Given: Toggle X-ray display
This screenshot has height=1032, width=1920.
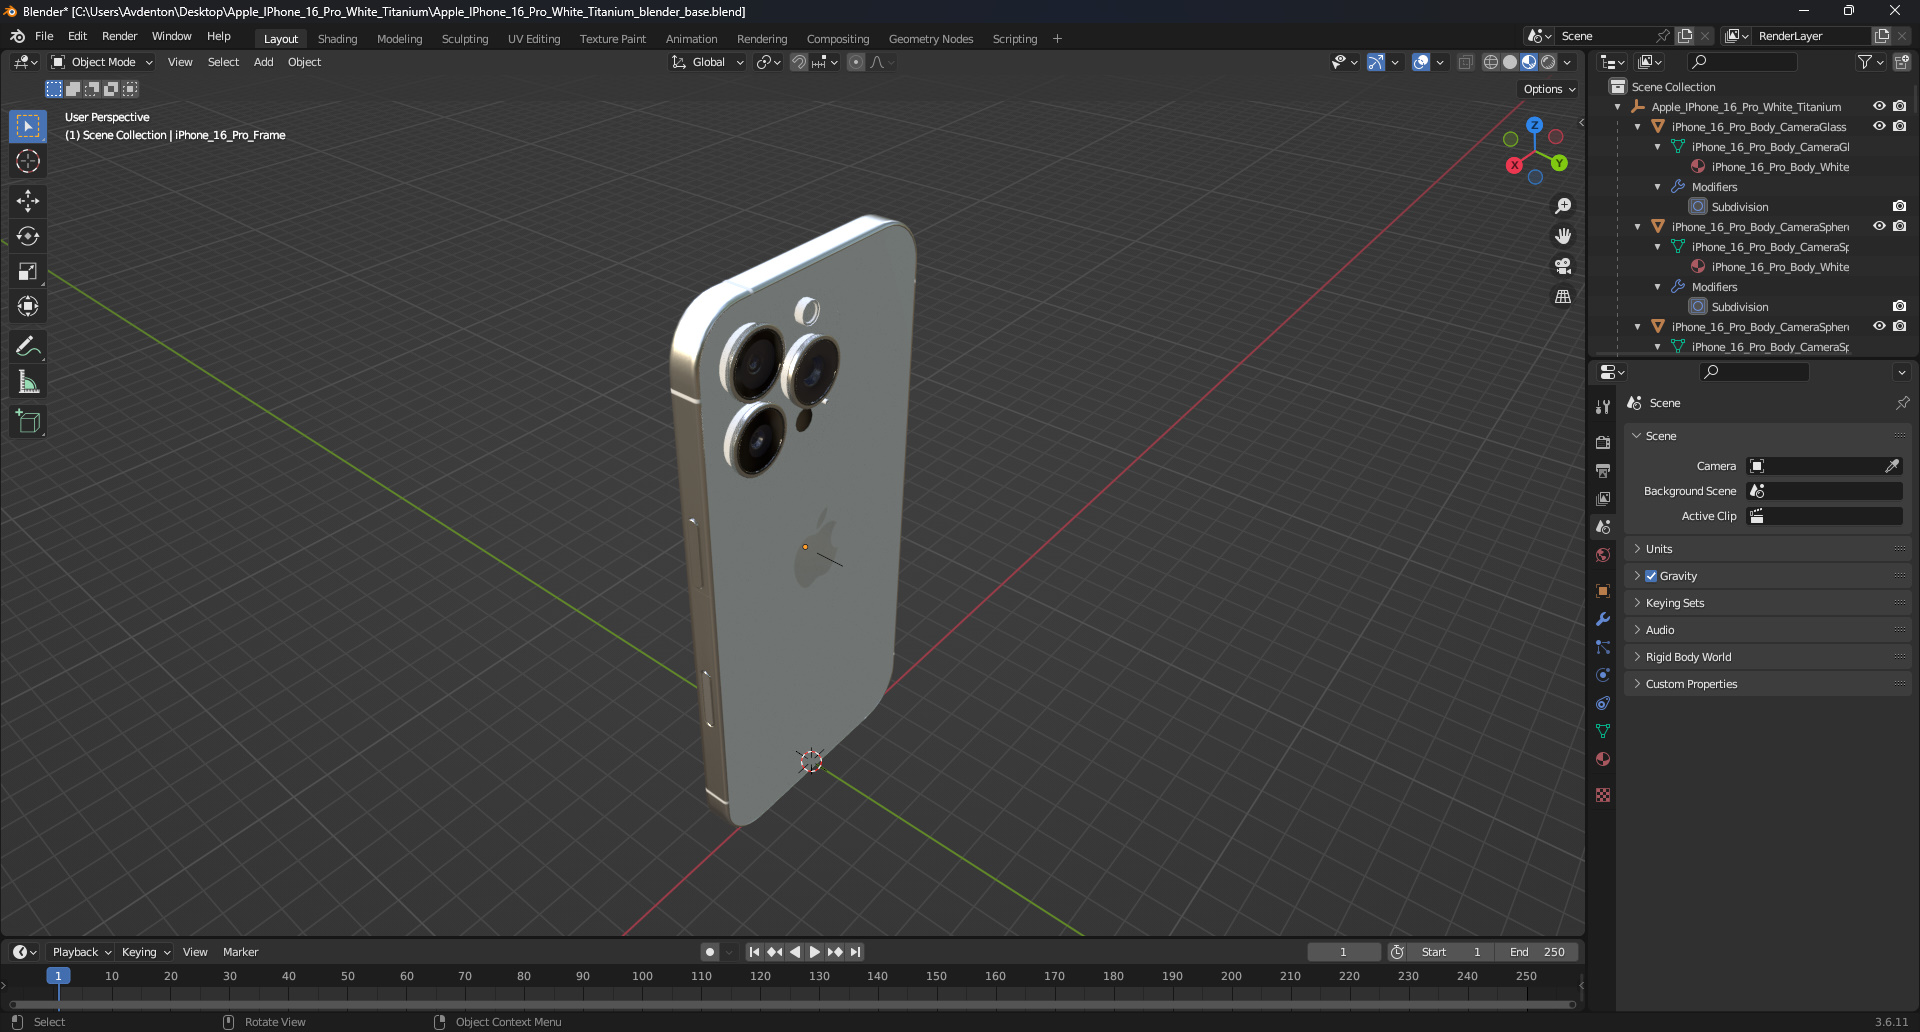Looking at the screenshot, I should [1465, 62].
